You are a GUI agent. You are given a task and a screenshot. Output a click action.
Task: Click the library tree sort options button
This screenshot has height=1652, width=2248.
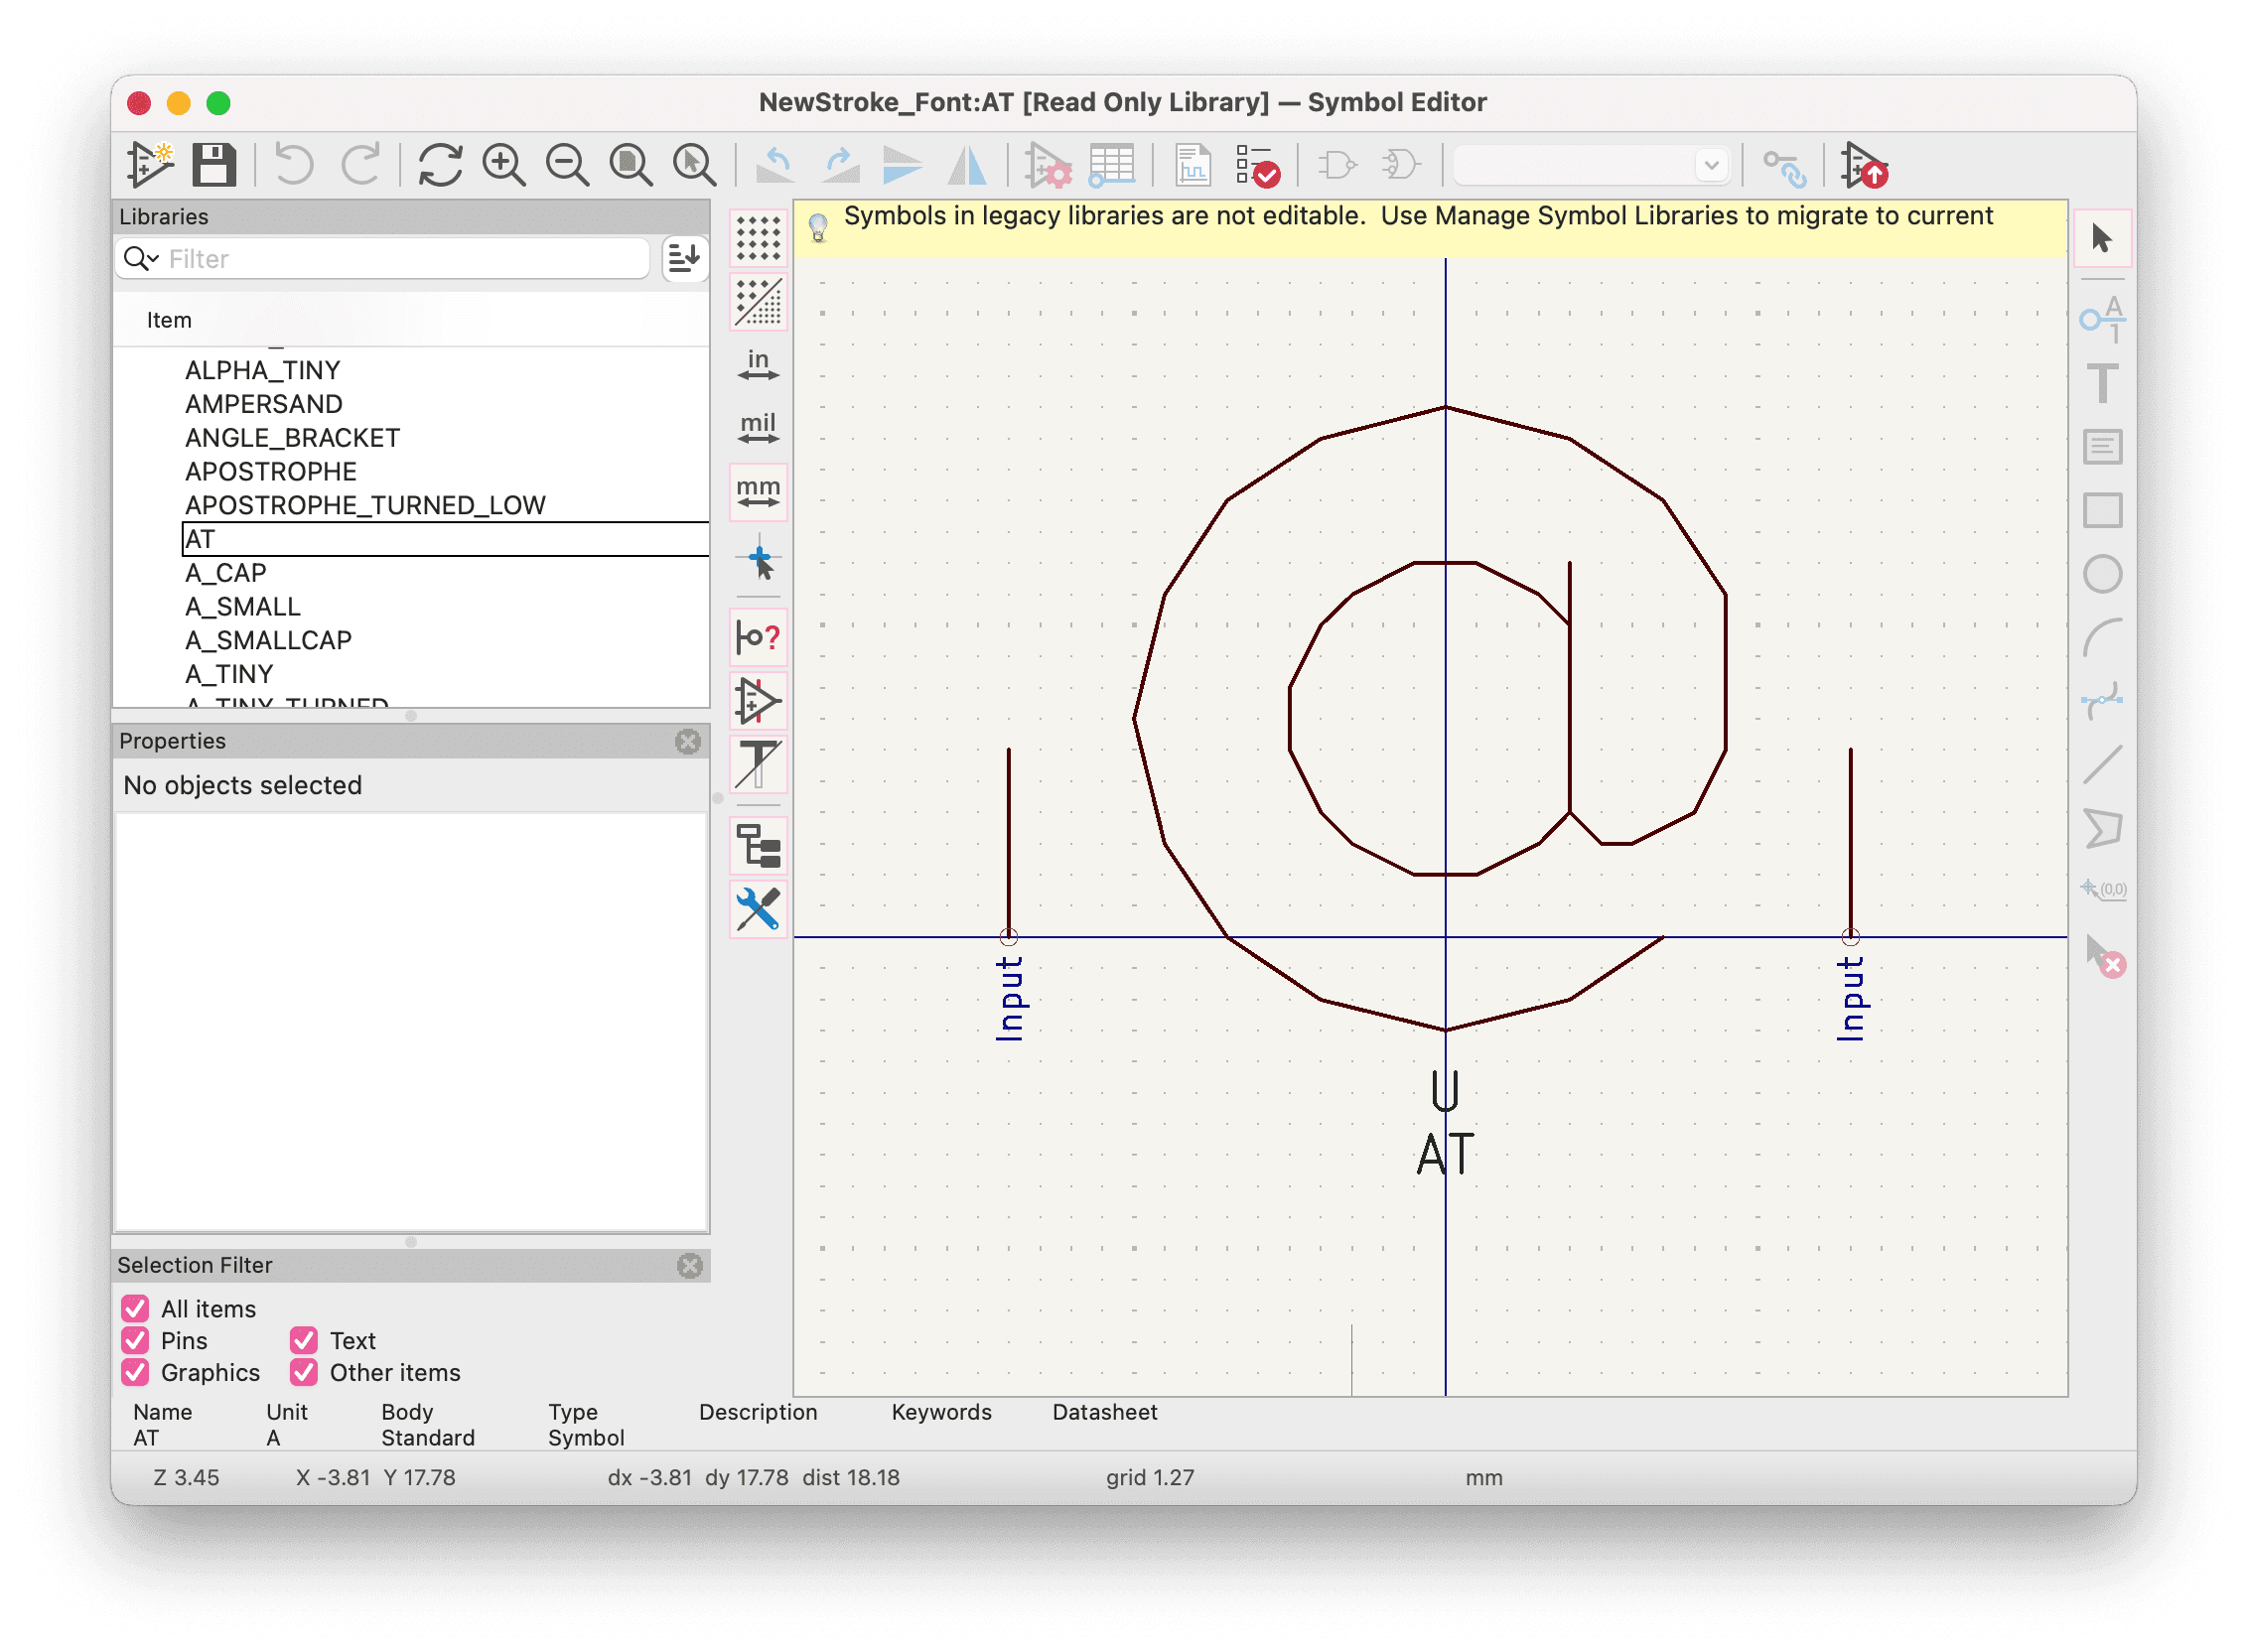[x=684, y=259]
